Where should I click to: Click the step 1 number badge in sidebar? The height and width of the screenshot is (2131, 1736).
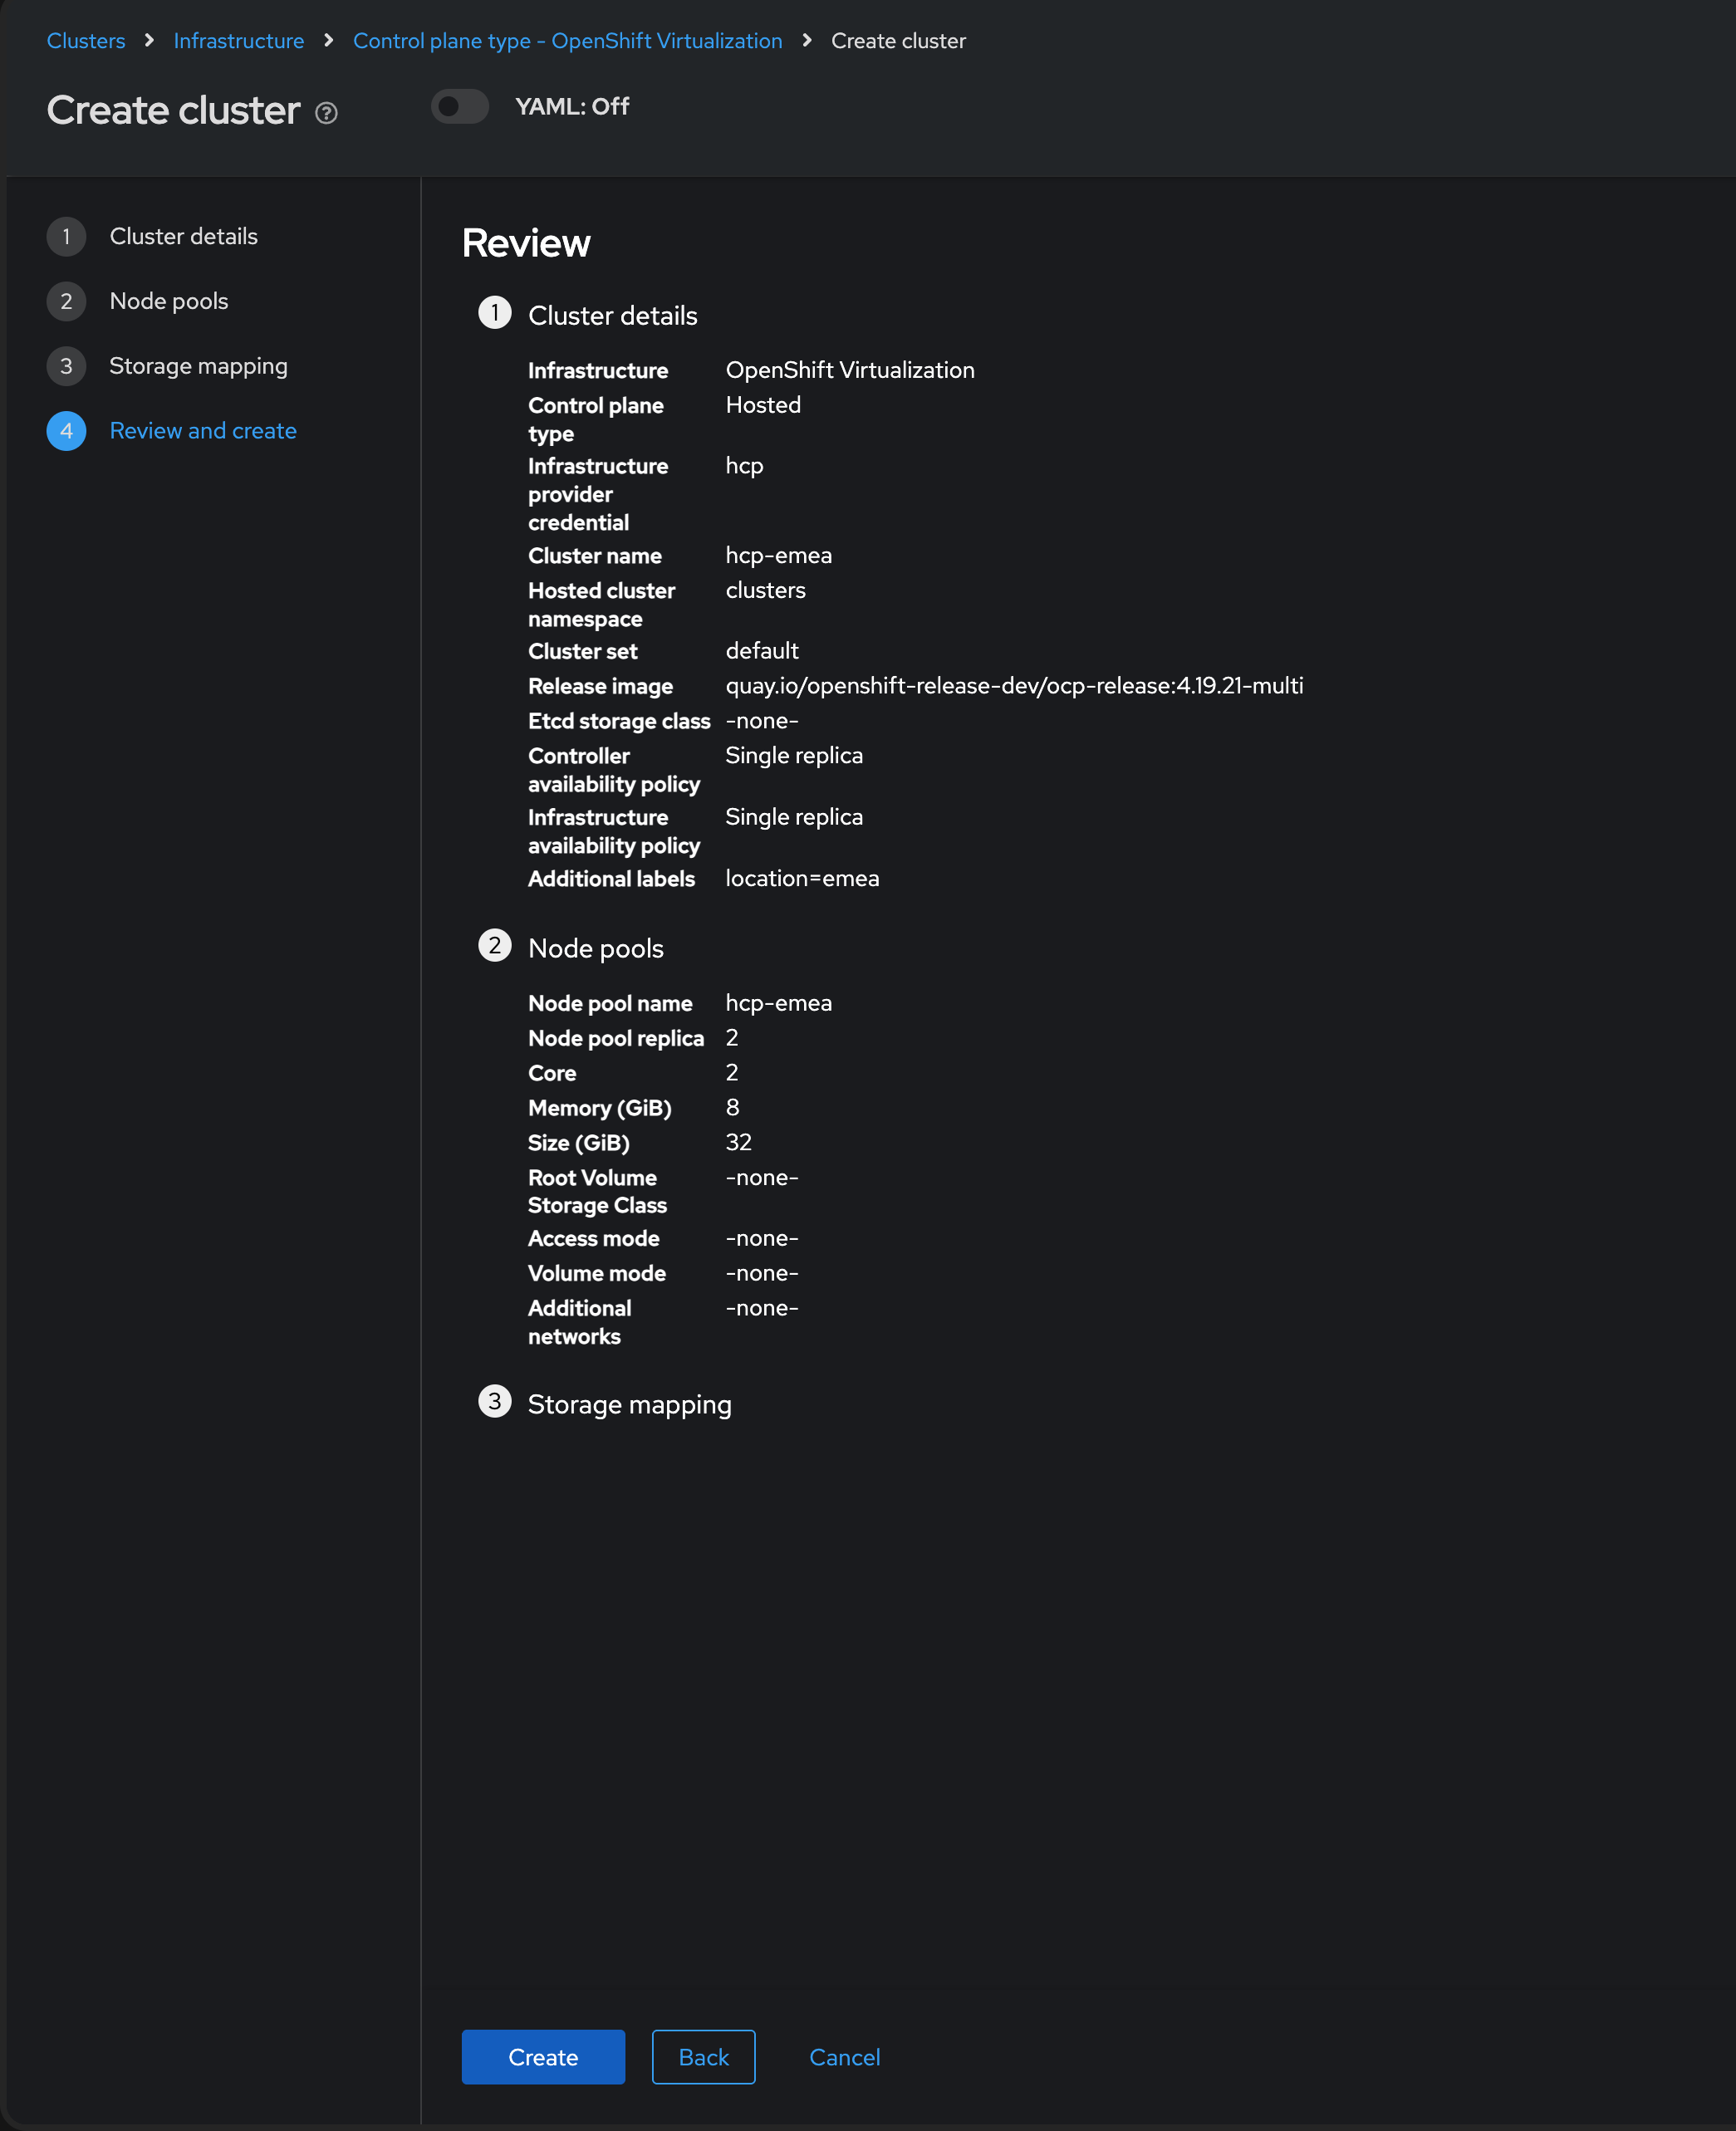[66, 237]
